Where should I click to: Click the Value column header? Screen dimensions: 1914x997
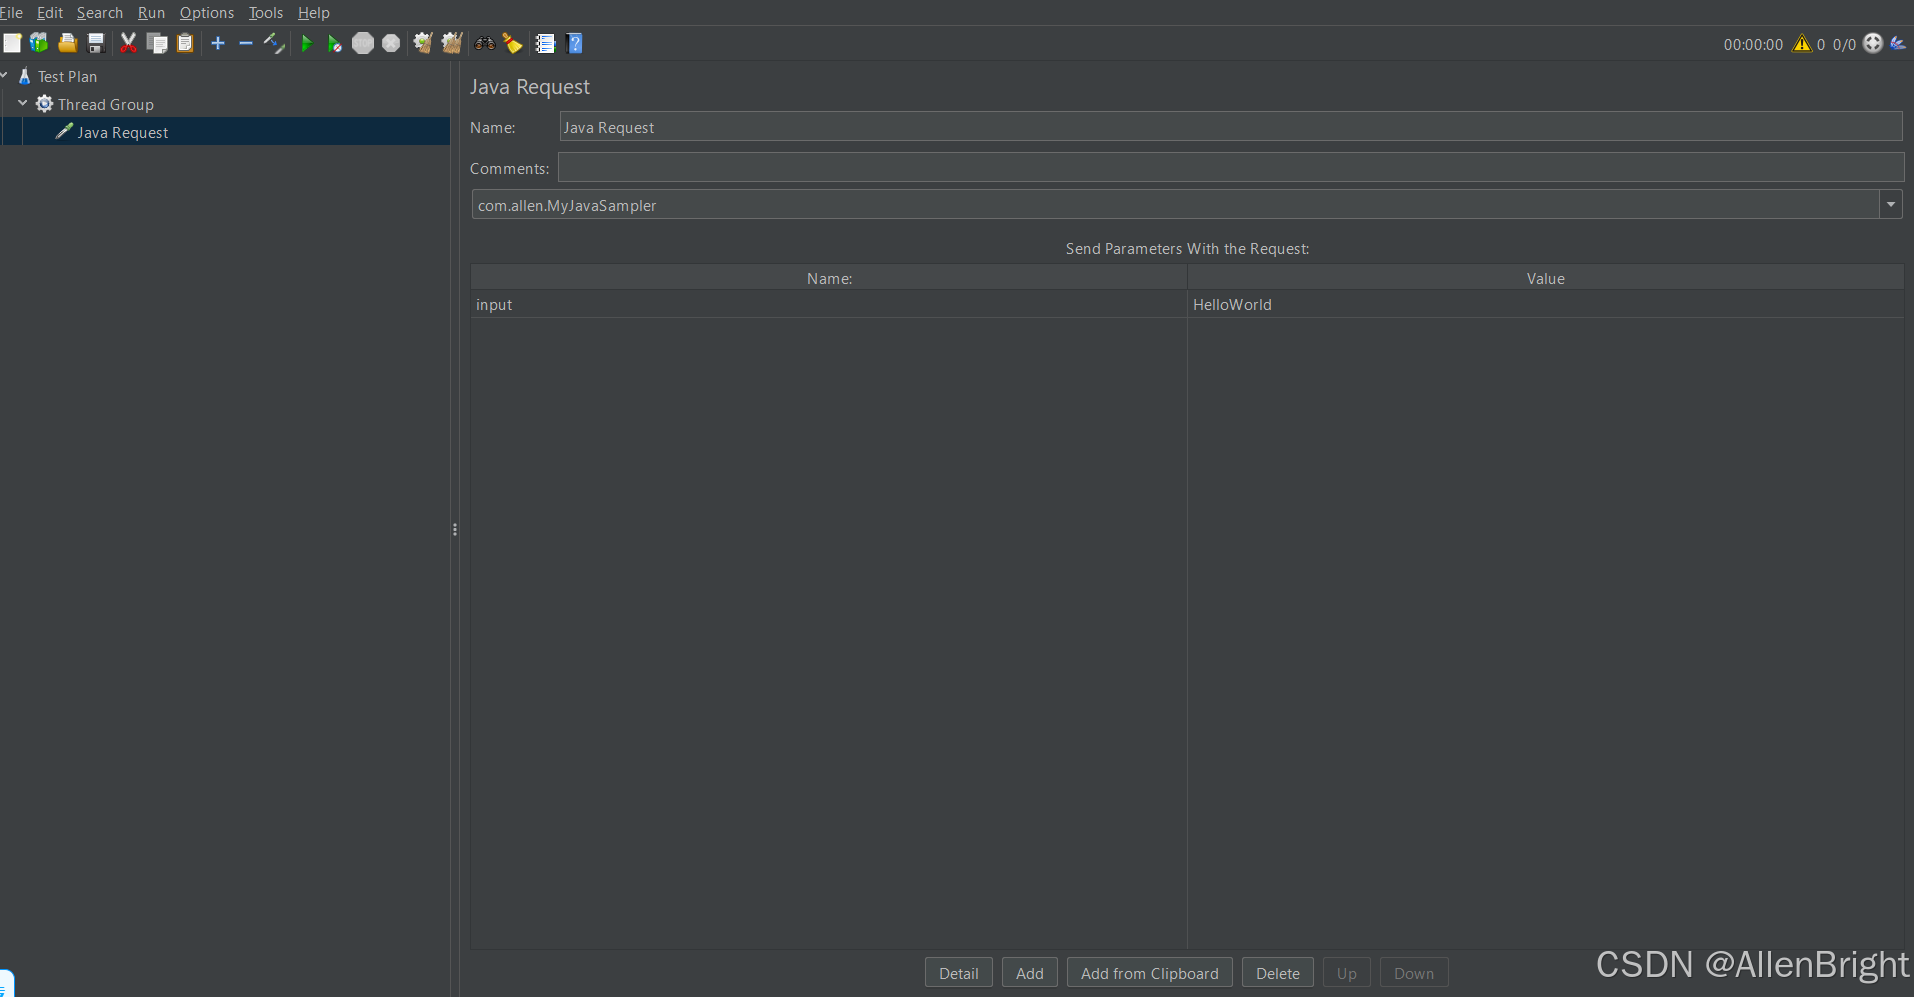tap(1545, 278)
